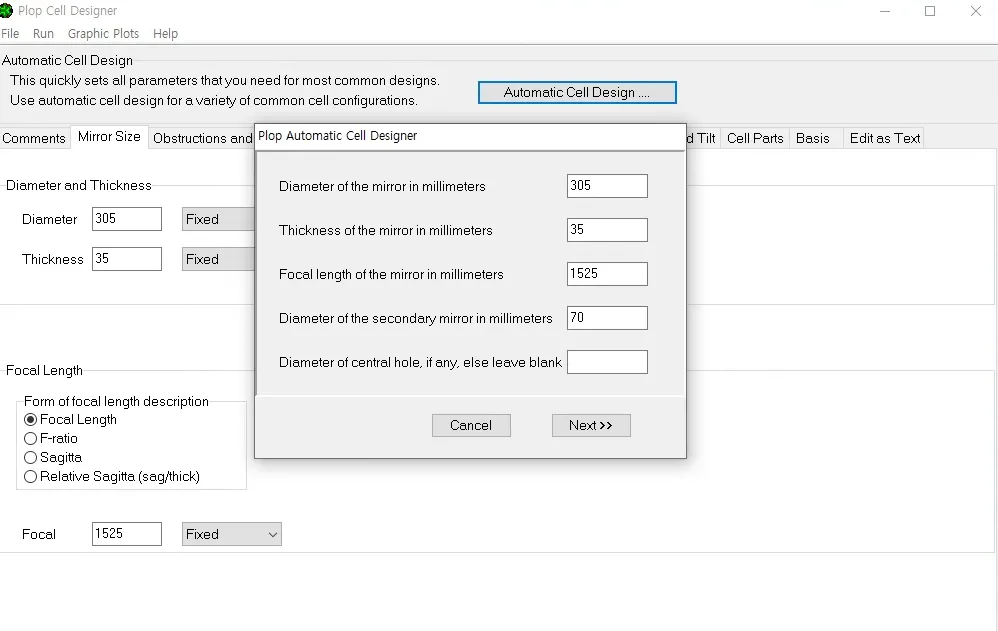Switch to the Cell Parts tab
Viewport: 998px width, 631px height.
tap(755, 138)
